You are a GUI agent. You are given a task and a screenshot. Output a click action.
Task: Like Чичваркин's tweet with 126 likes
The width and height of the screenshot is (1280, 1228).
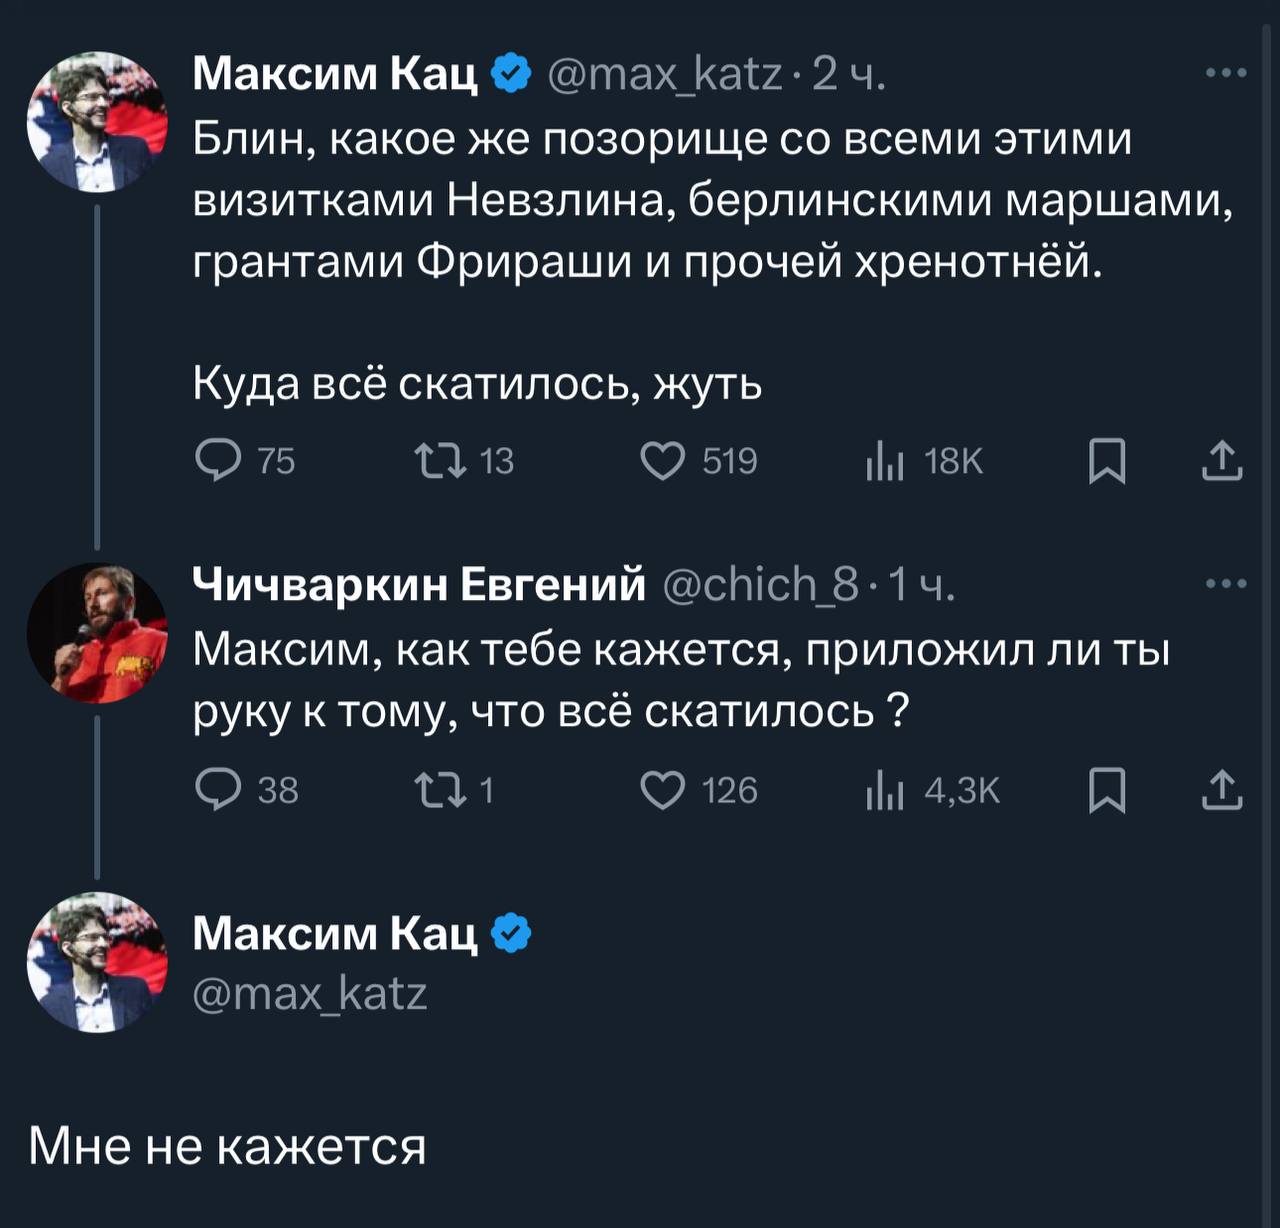[698, 790]
